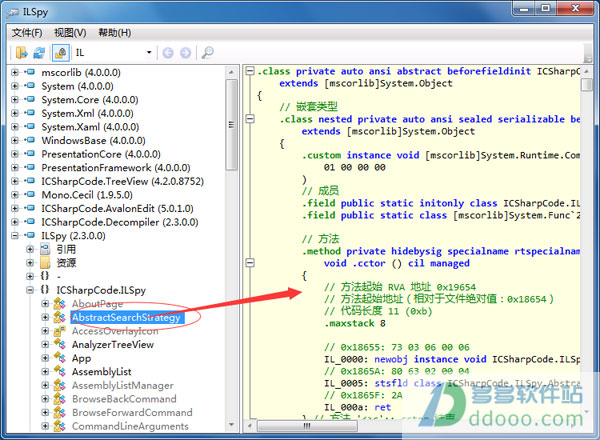The width and height of the screenshot is (600, 440).
Task: Click the tree panel scroll-down arrow
Action: pyautogui.click(x=231, y=425)
